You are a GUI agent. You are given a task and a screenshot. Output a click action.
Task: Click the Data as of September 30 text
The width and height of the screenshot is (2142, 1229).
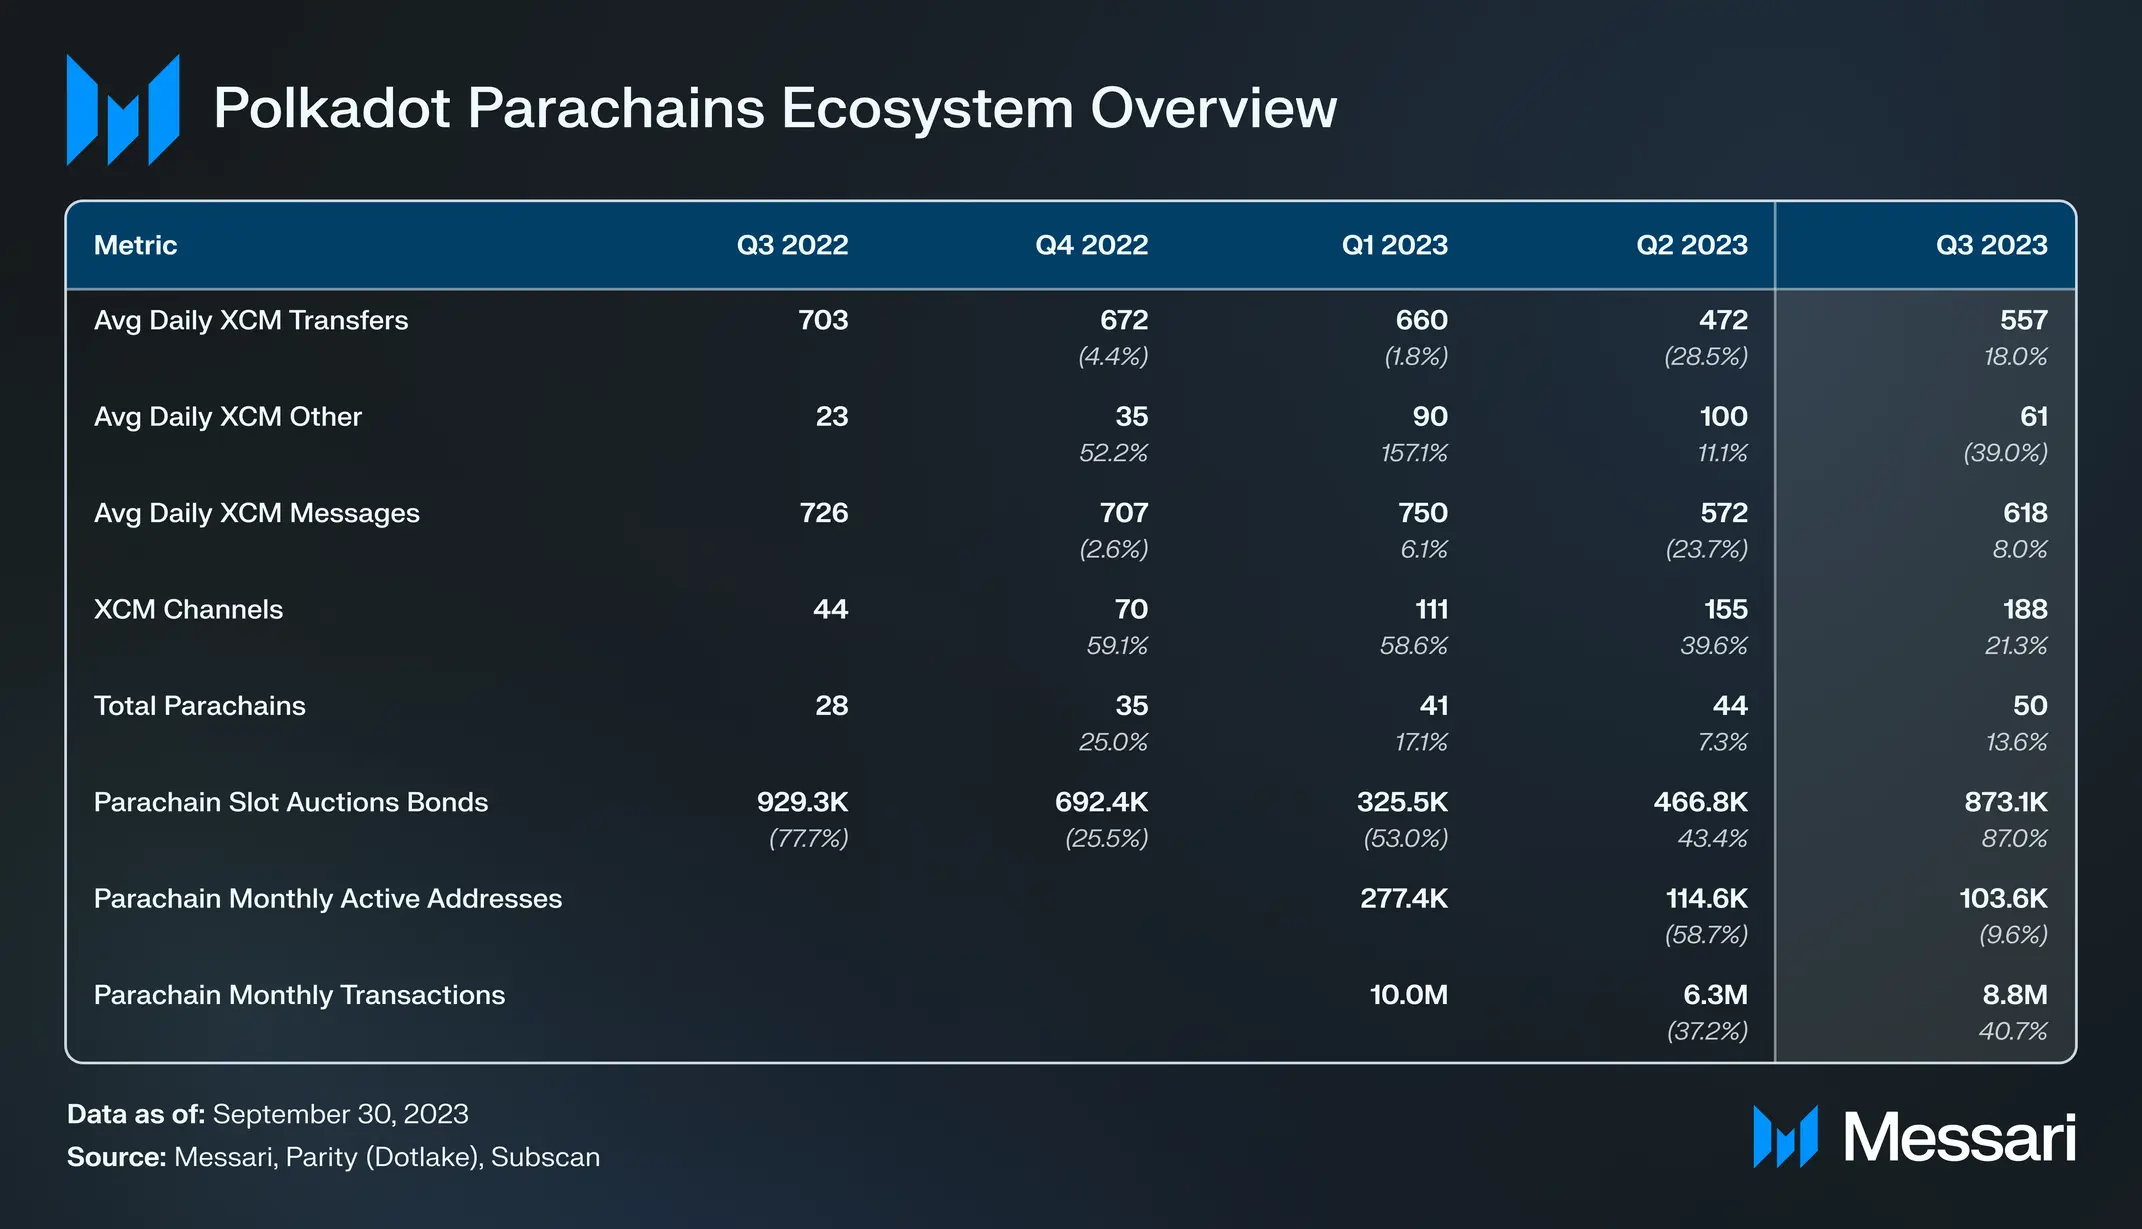[267, 1114]
